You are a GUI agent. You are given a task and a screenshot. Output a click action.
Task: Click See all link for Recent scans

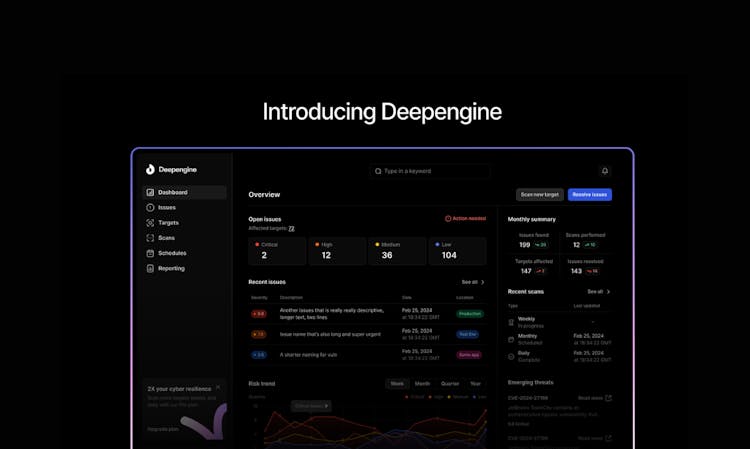click(x=595, y=292)
